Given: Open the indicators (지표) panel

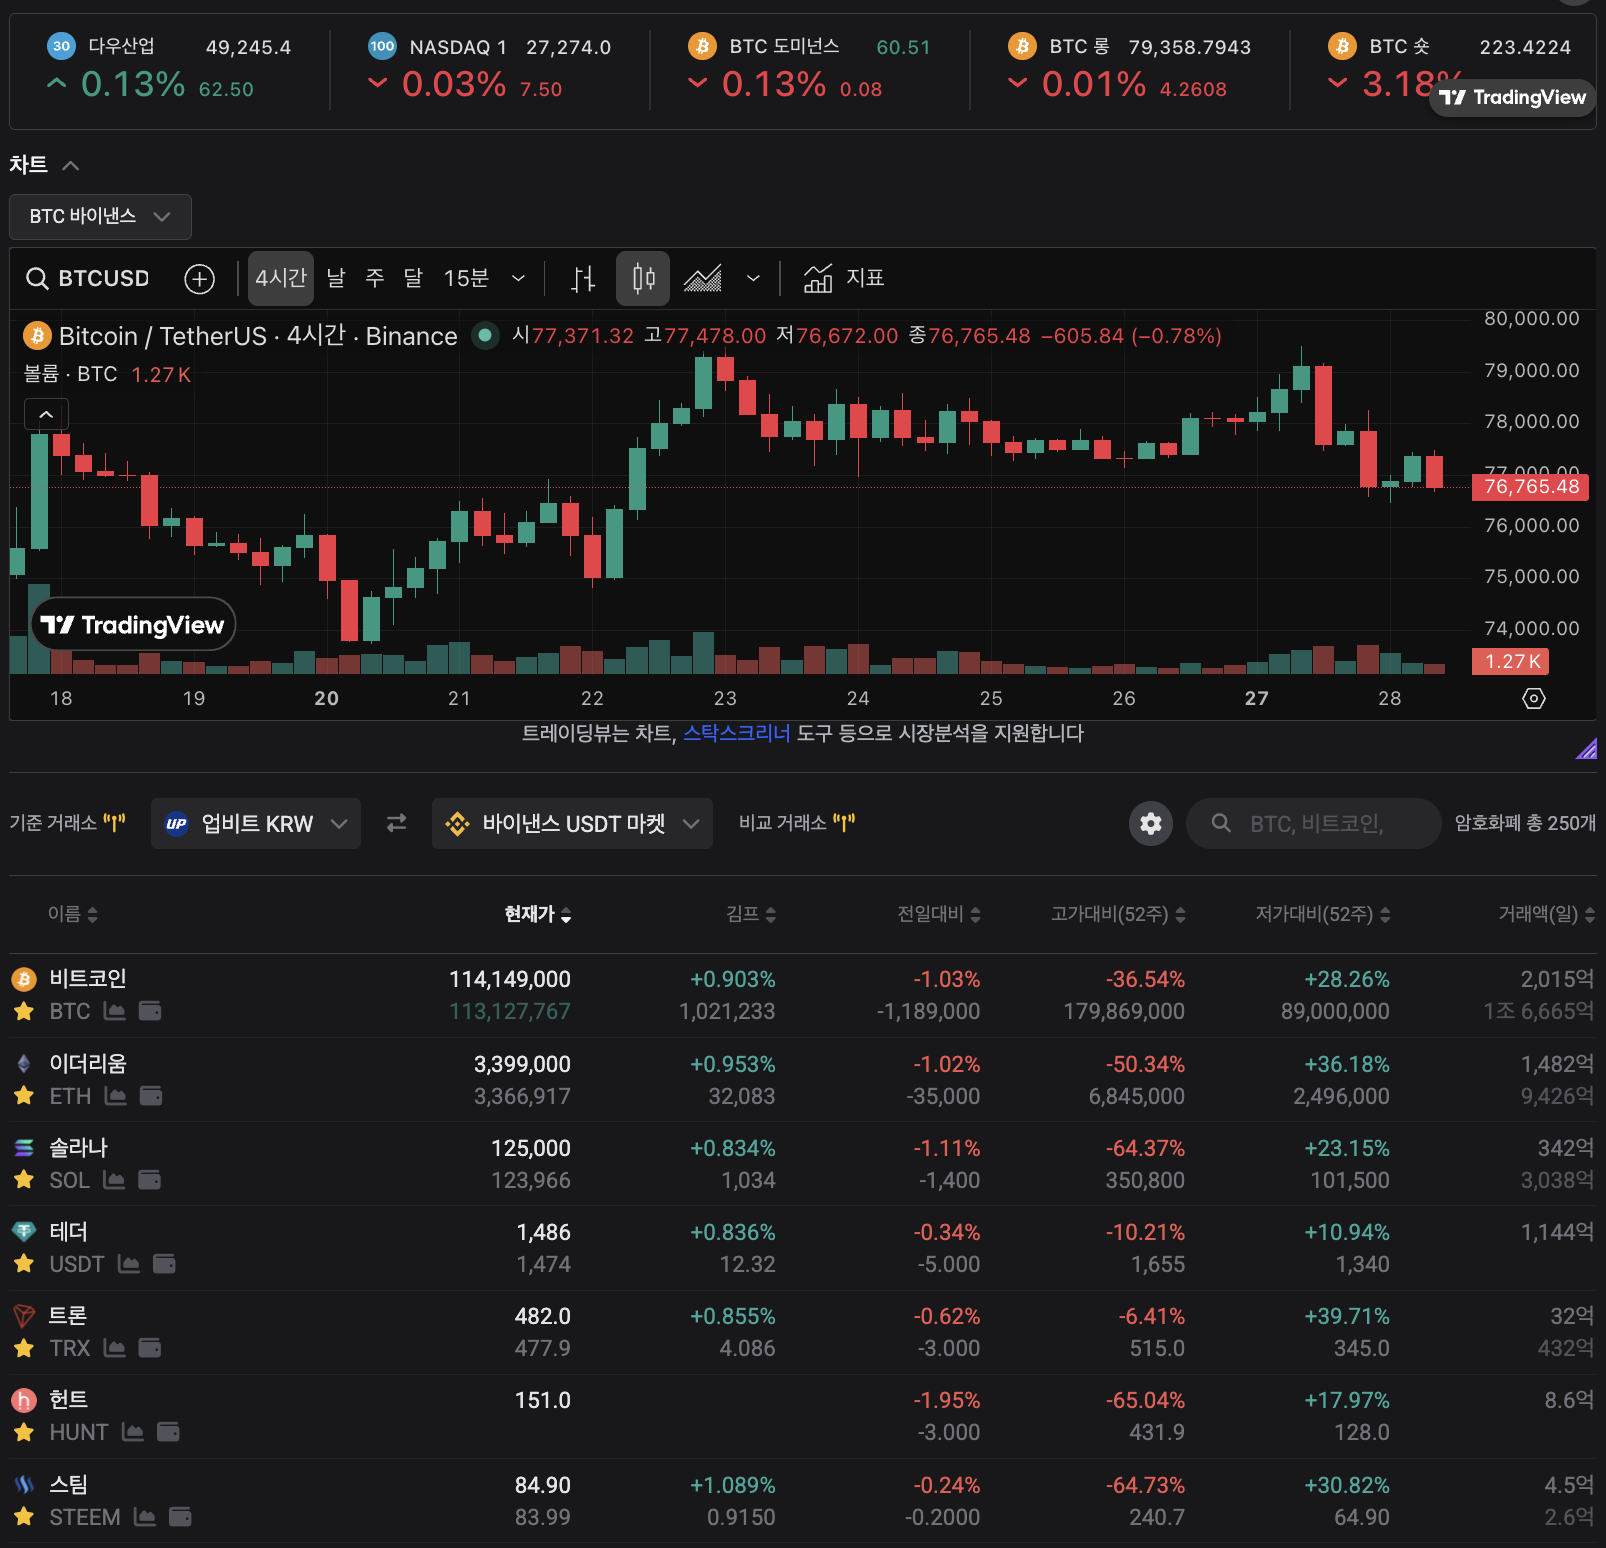Looking at the screenshot, I should coord(844,278).
